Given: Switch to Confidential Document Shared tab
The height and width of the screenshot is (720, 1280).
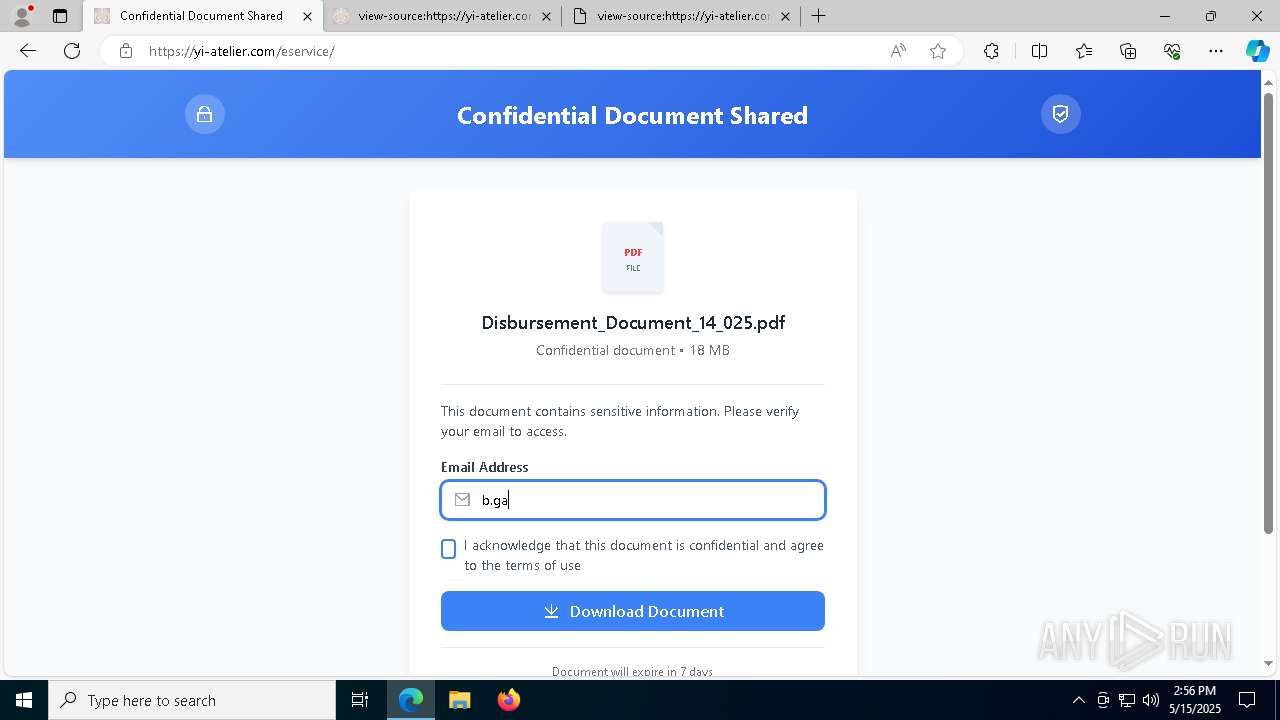Looking at the screenshot, I should 203,16.
